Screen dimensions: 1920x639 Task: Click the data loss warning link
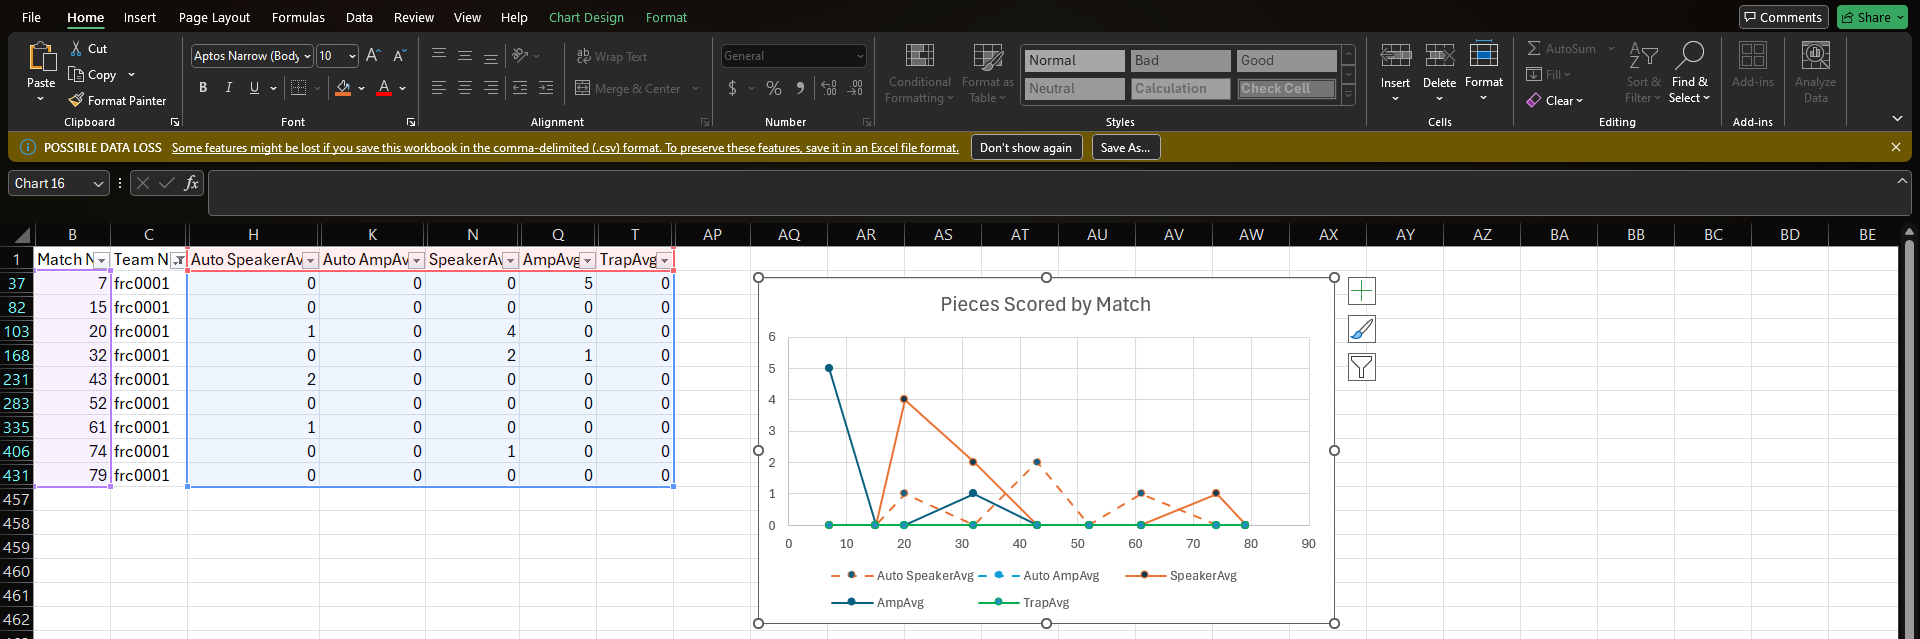pos(565,148)
